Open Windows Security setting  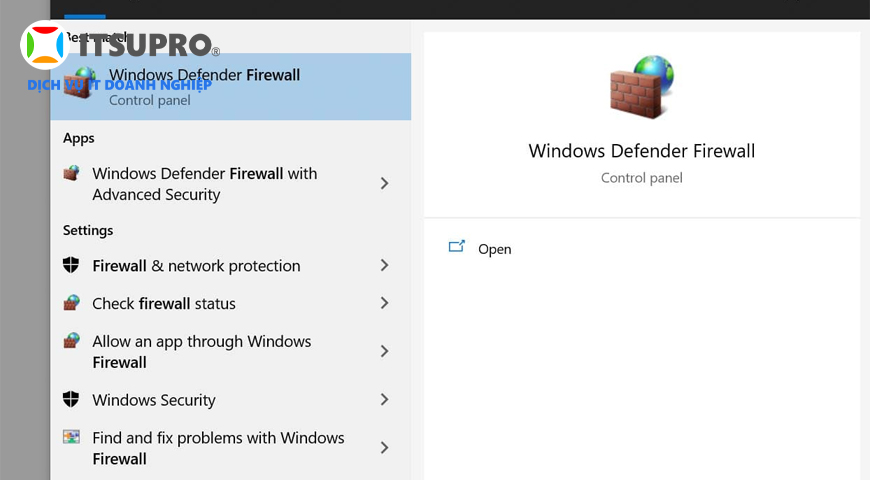tap(230, 400)
